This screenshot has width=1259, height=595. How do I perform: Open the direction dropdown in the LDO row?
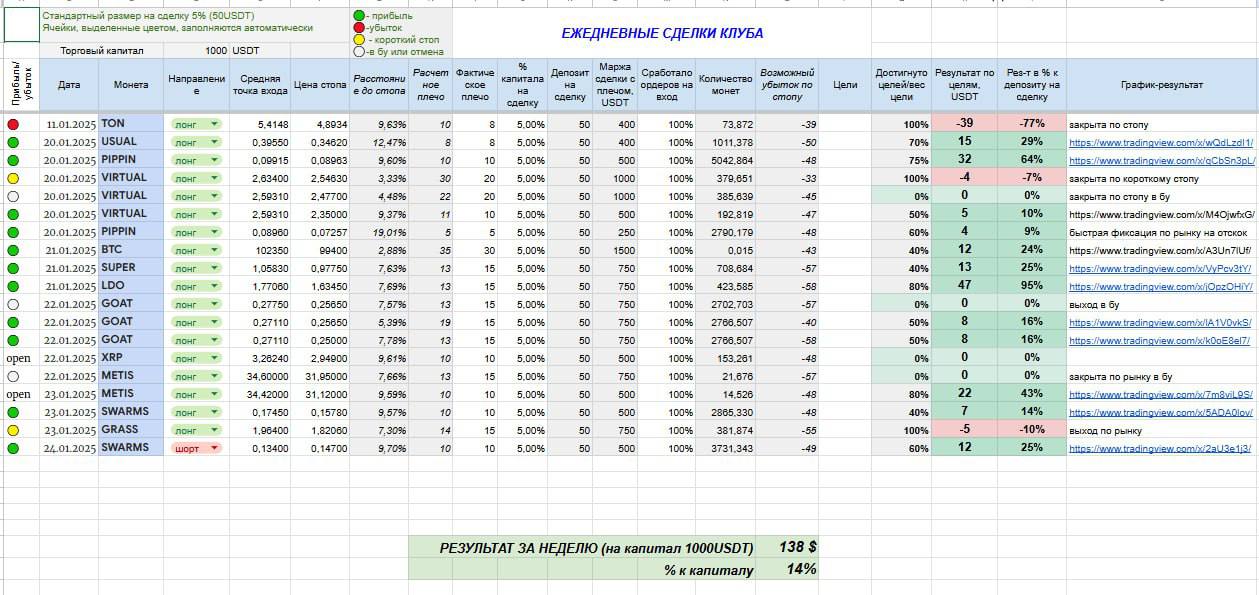[196, 286]
